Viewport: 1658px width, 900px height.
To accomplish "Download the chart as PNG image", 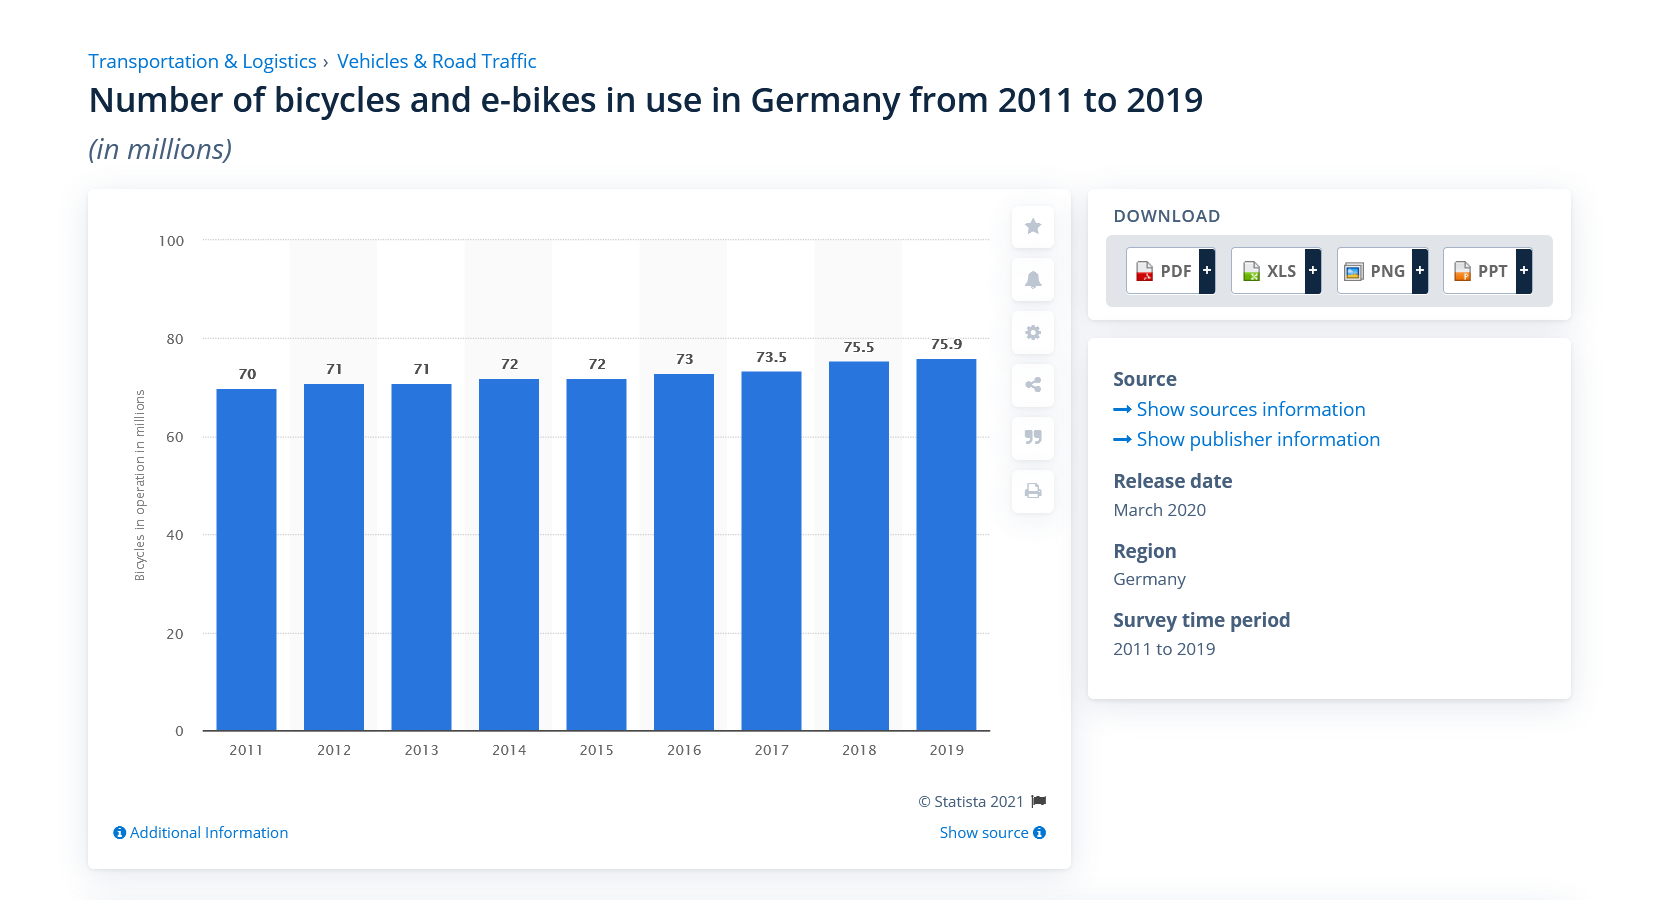I will click(1377, 270).
